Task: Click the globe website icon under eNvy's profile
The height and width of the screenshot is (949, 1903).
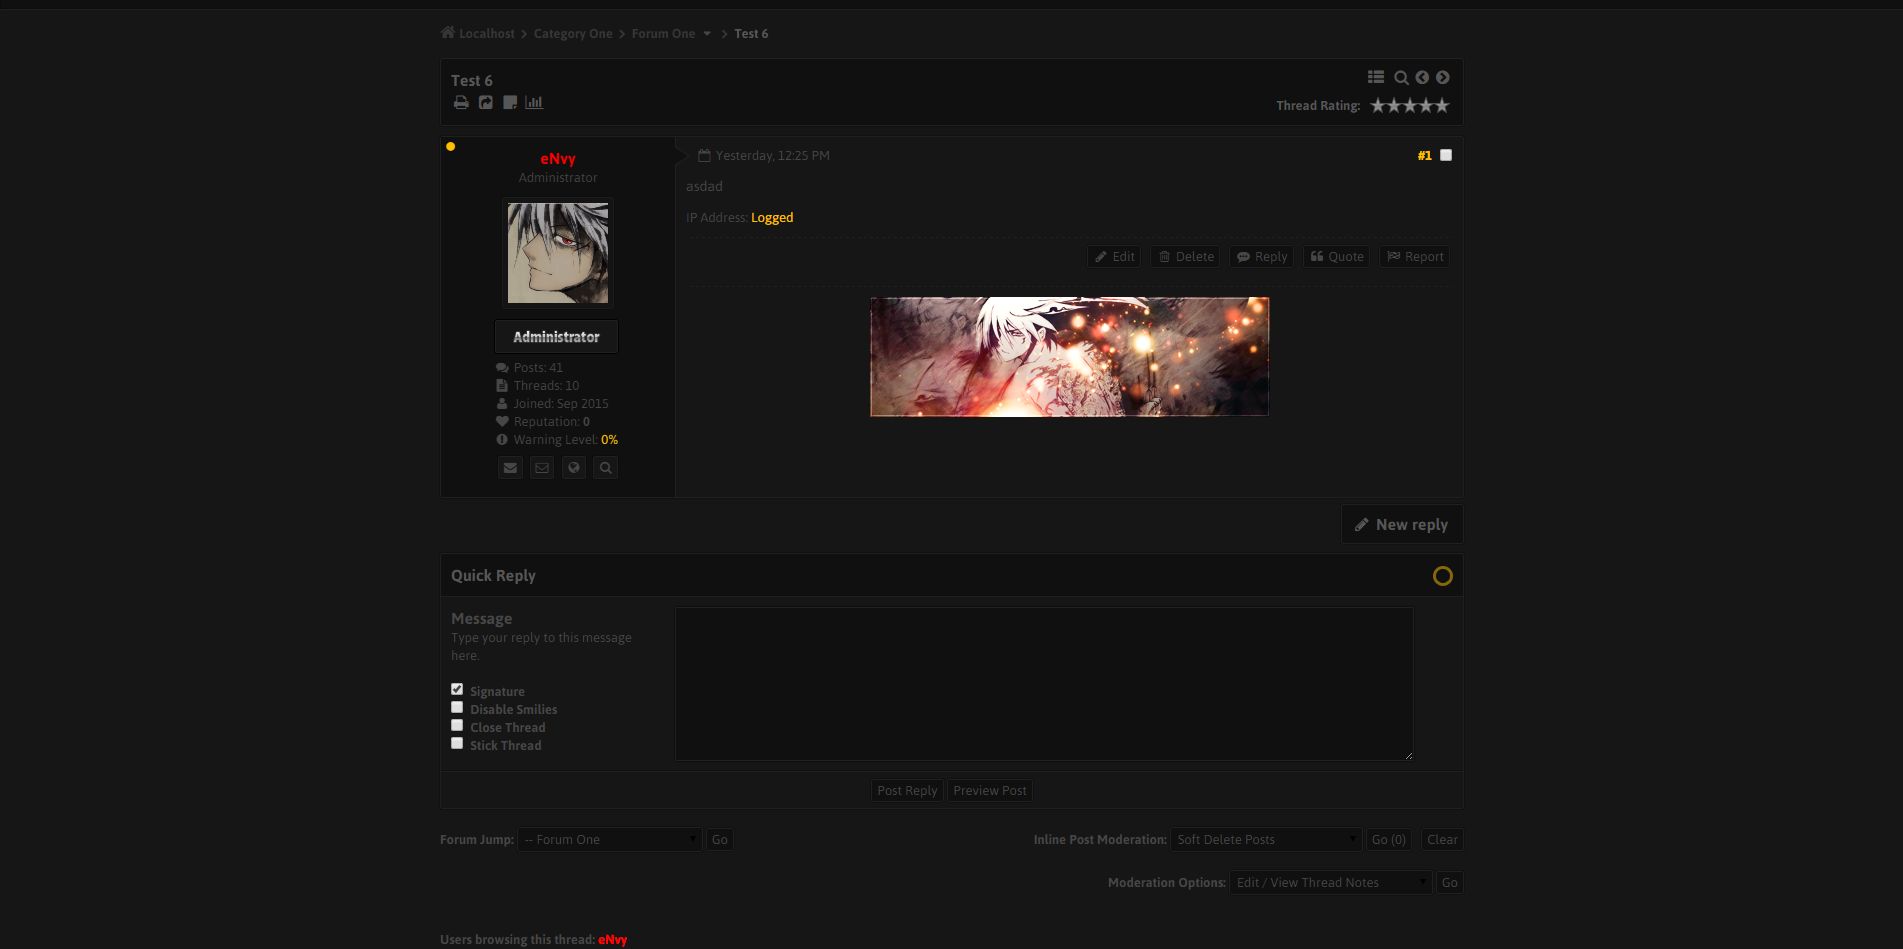Action: pos(573,468)
